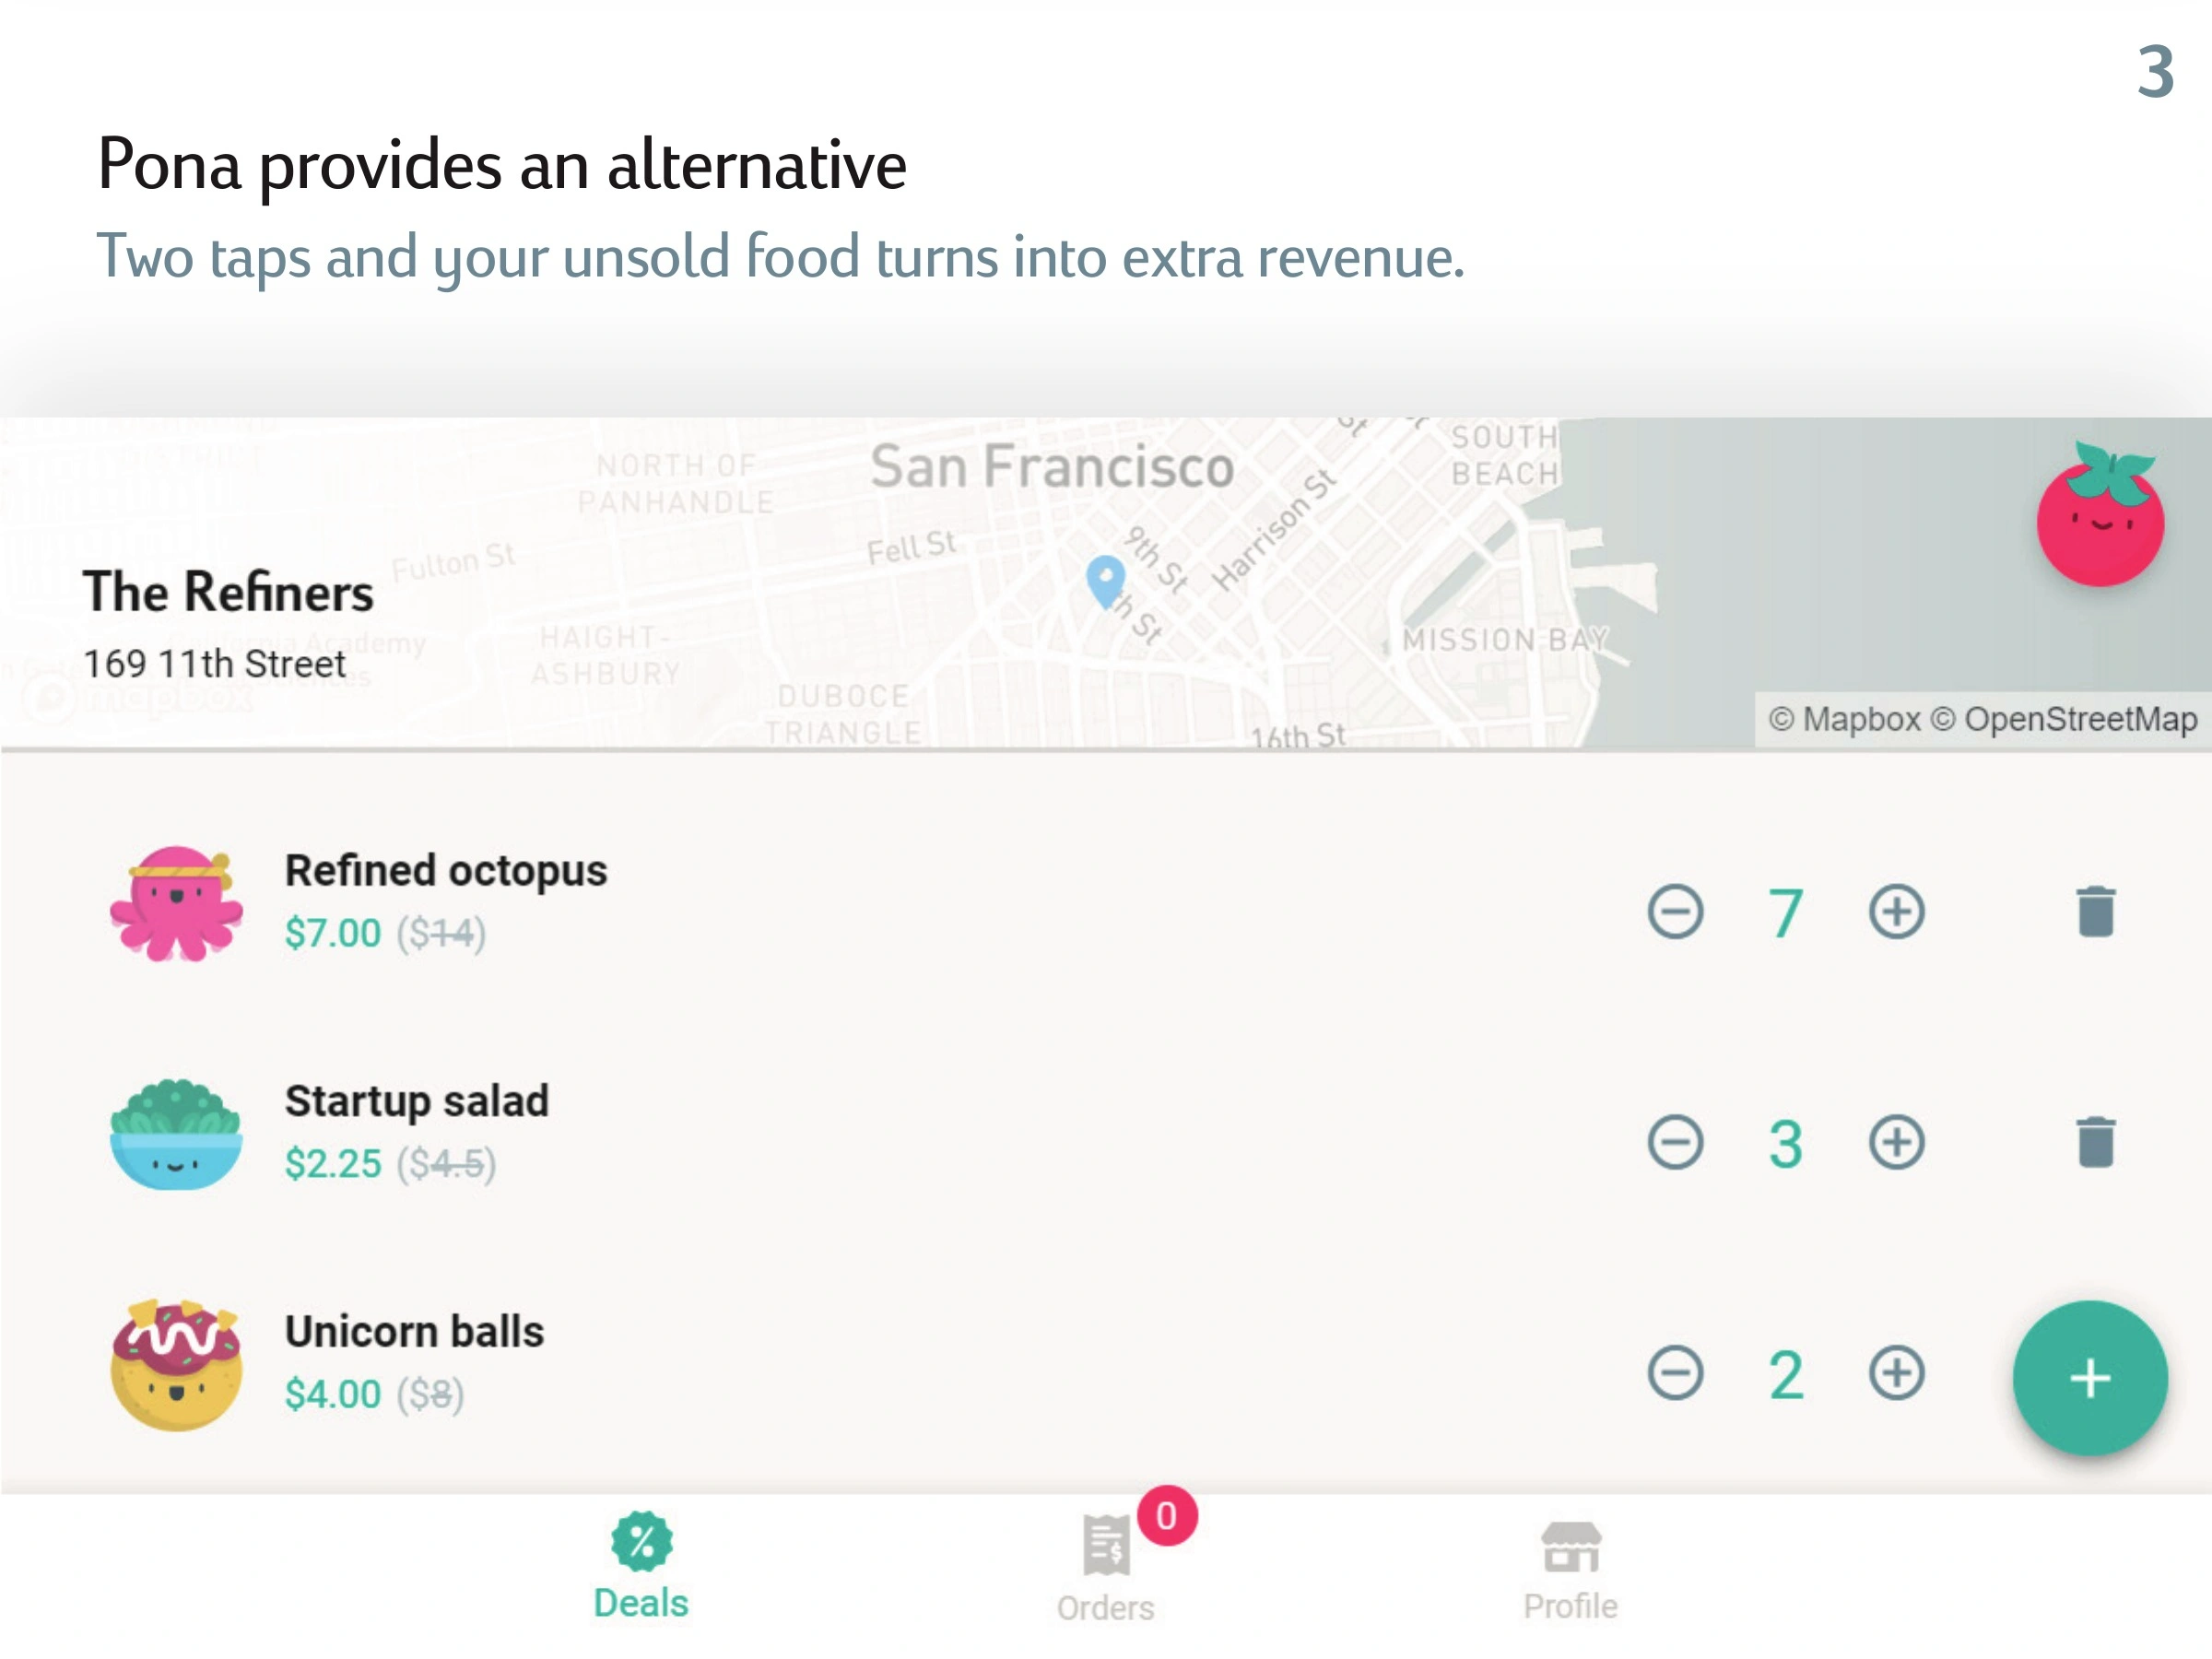Increase Startup salad quantity with plus button
This screenshot has width=2212, height=1659.
1896,1142
